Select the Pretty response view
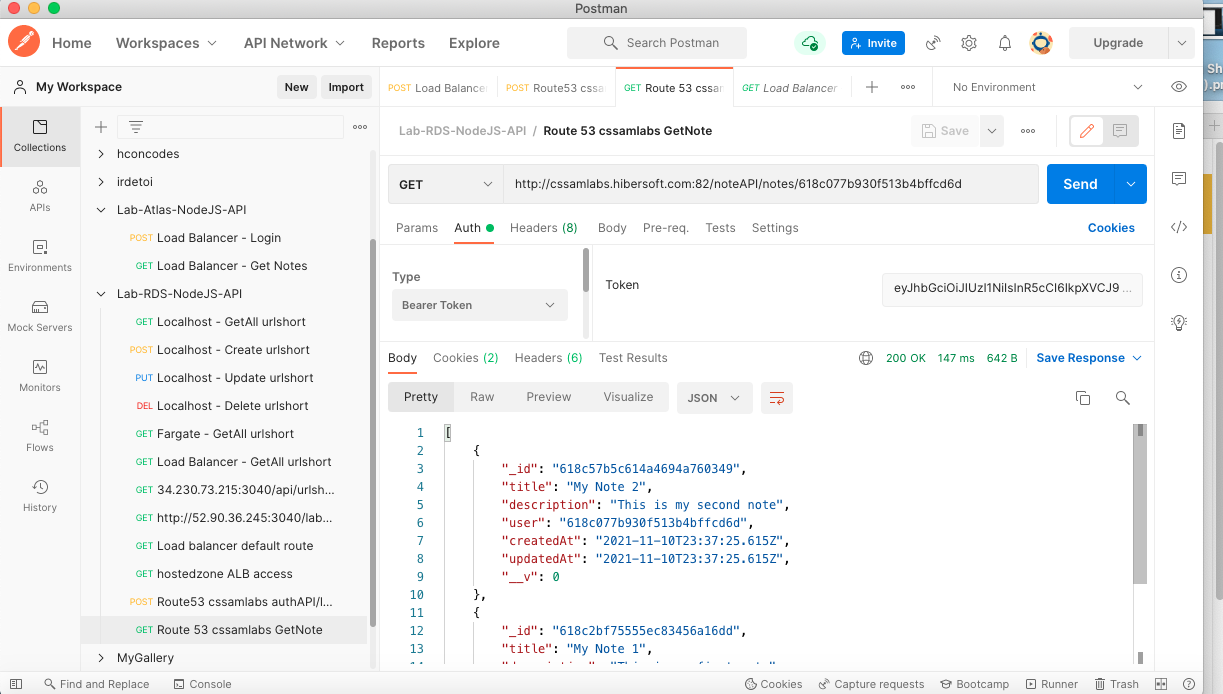Image resolution: width=1223 pixels, height=694 pixels. click(421, 397)
